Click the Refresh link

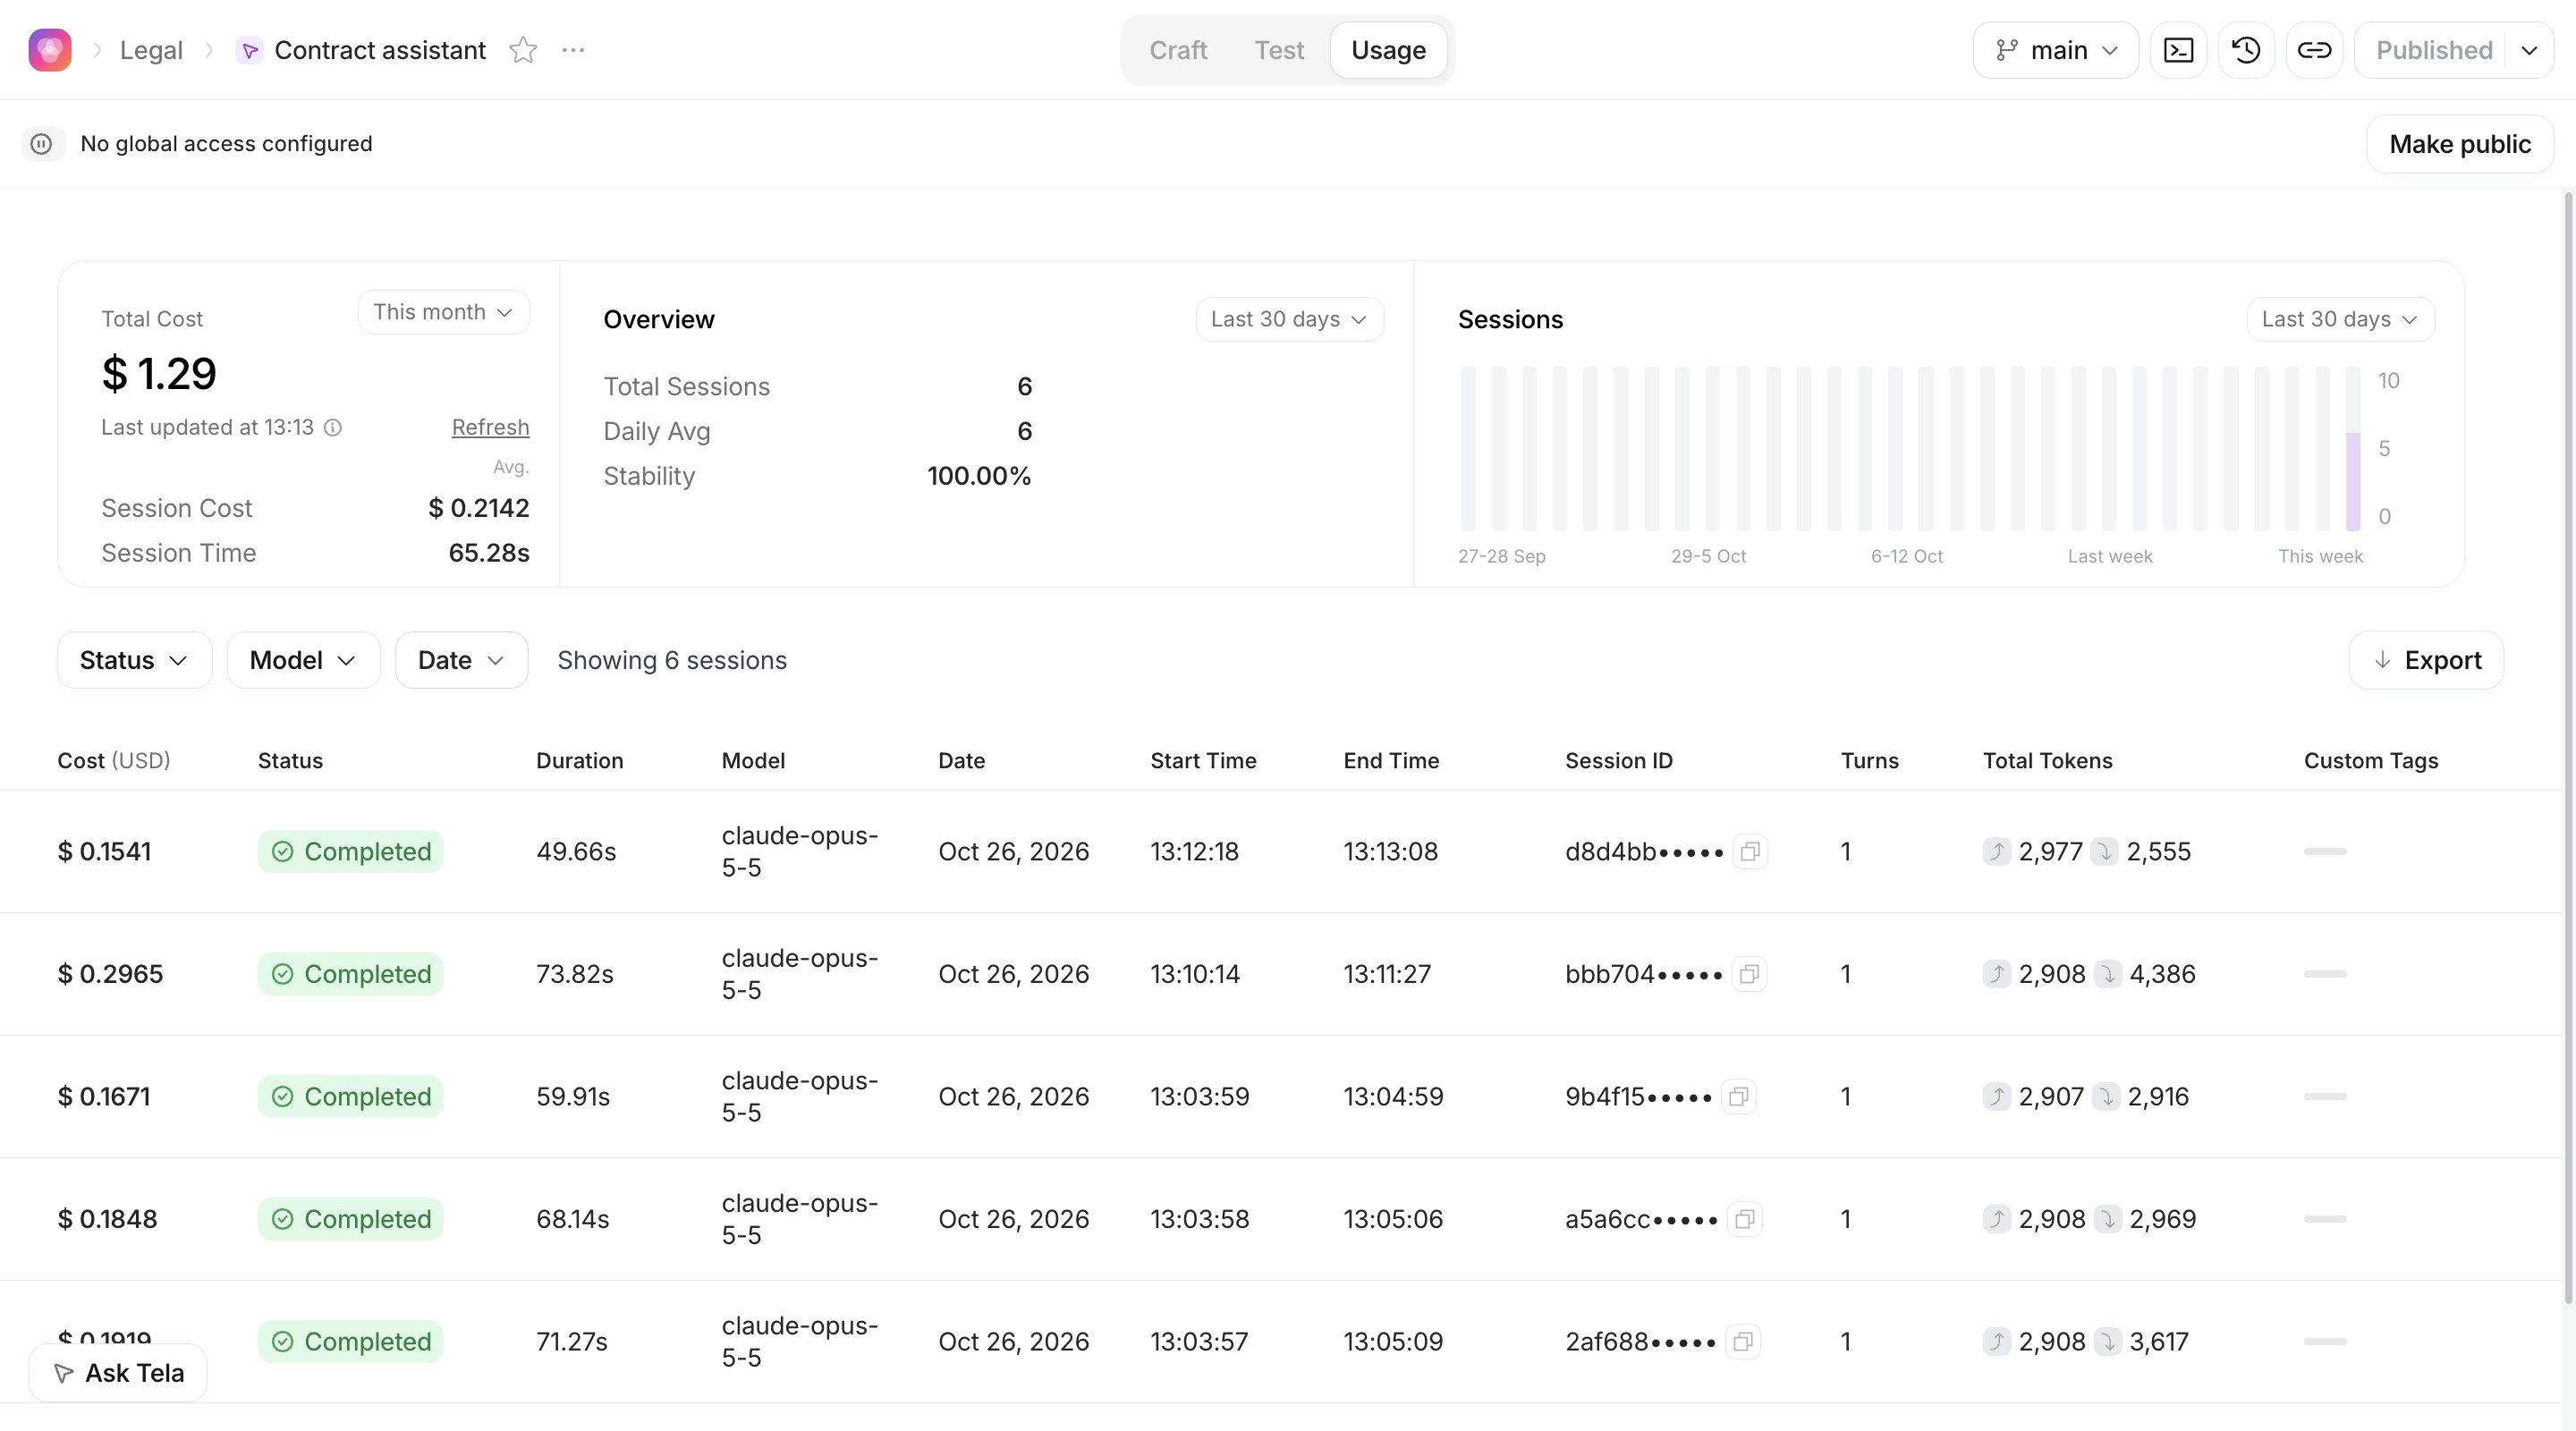click(x=490, y=427)
